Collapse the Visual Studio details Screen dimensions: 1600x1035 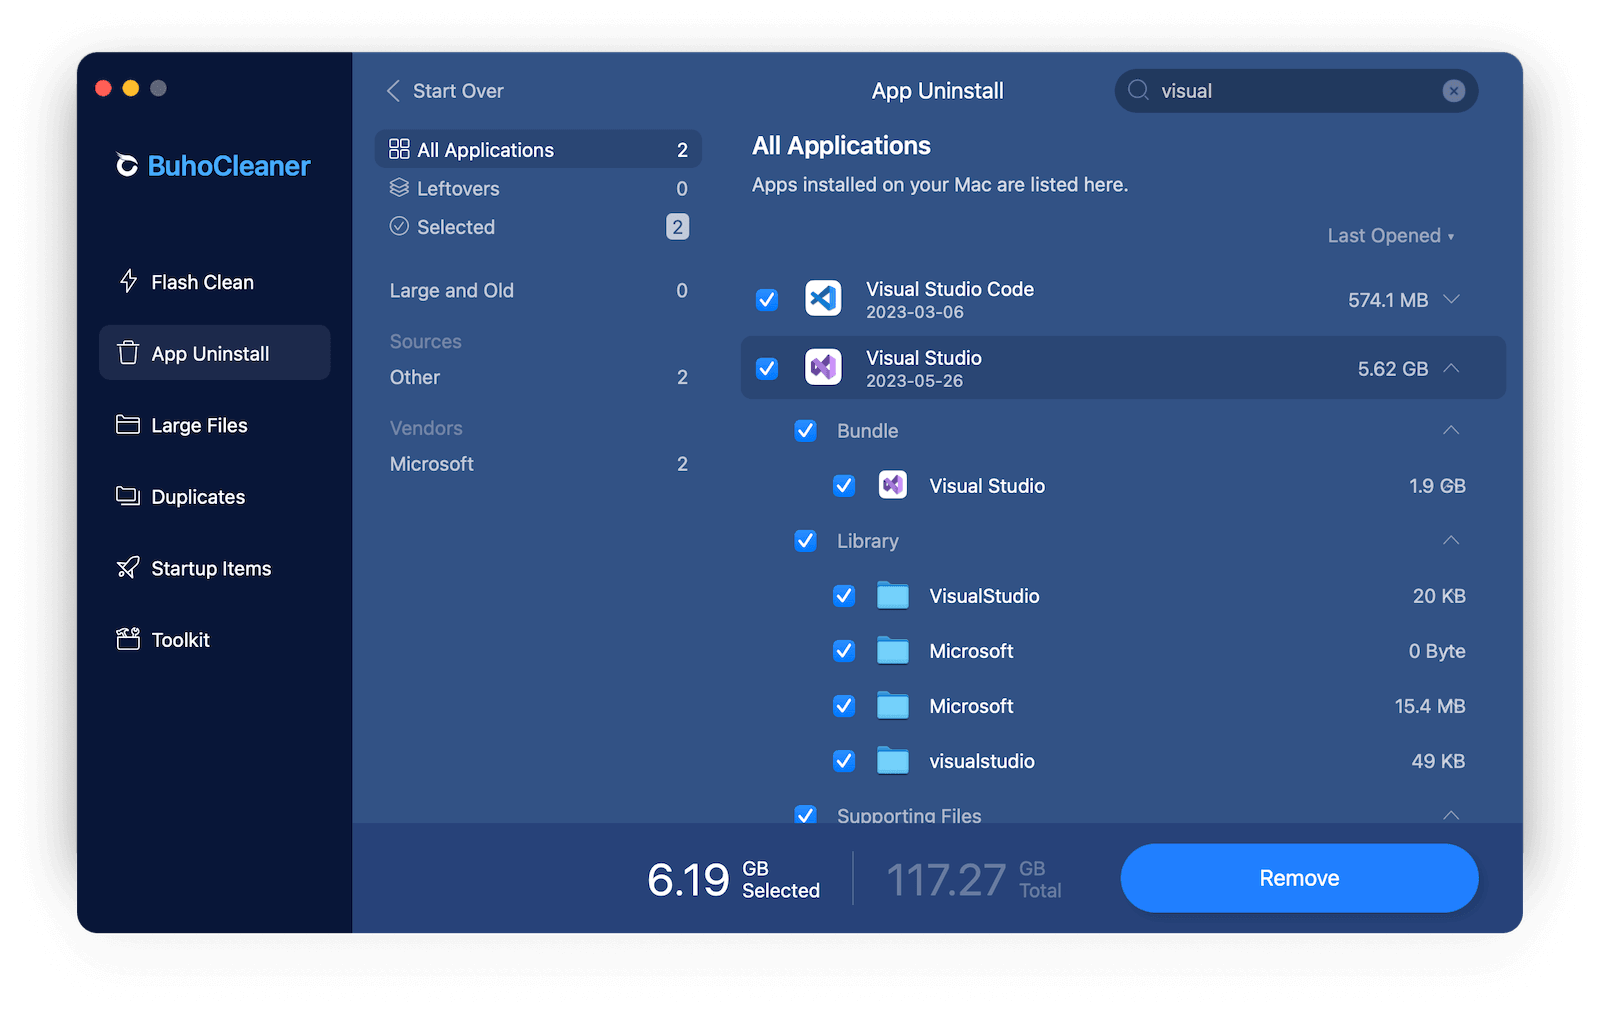pyautogui.click(x=1451, y=368)
